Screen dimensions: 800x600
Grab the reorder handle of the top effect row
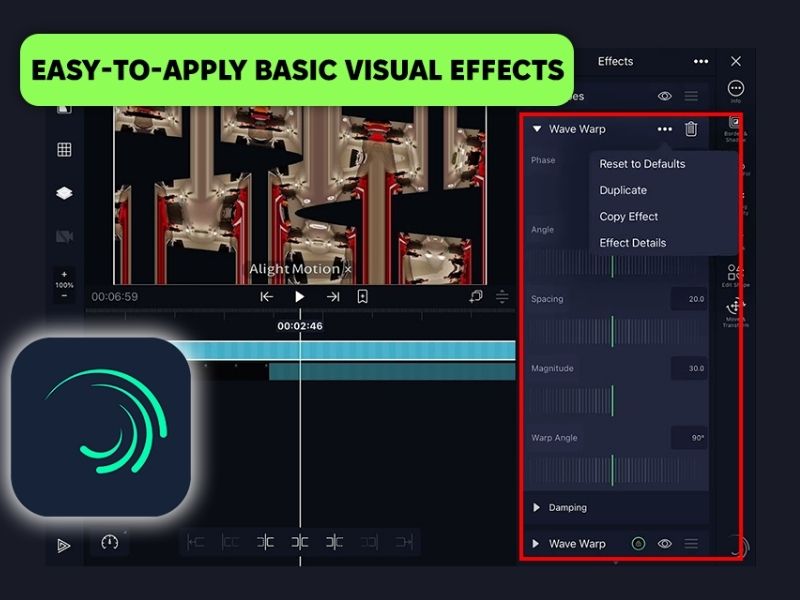point(691,96)
